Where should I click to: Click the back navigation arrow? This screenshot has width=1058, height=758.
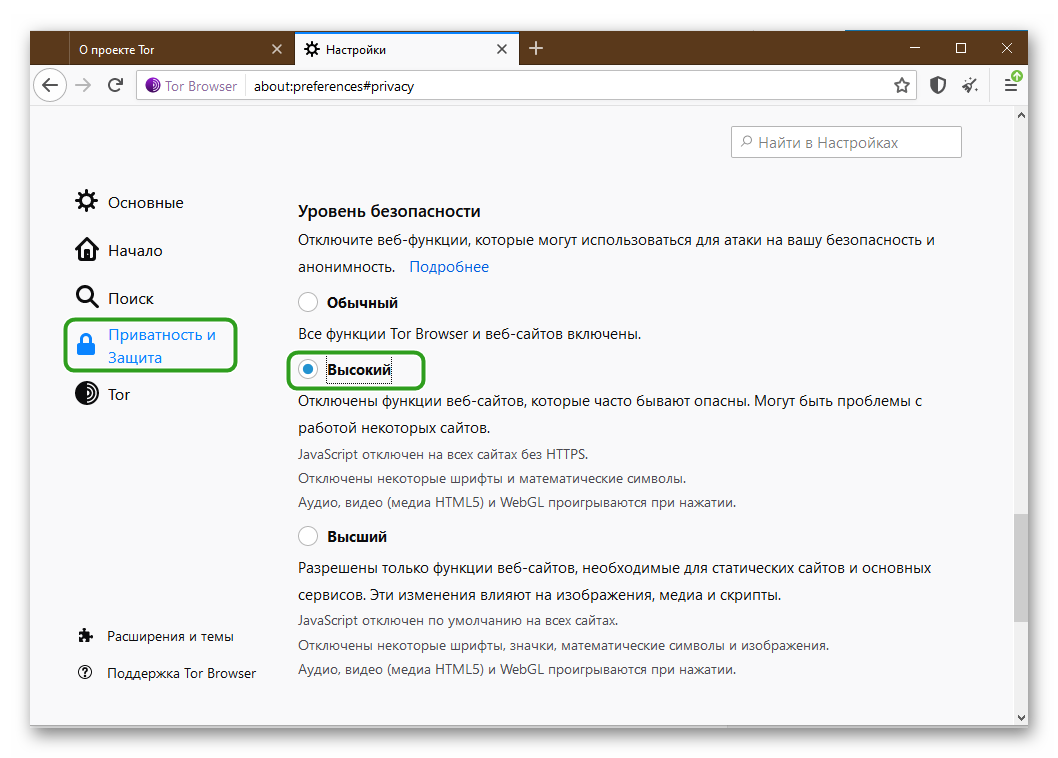coord(50,86)
